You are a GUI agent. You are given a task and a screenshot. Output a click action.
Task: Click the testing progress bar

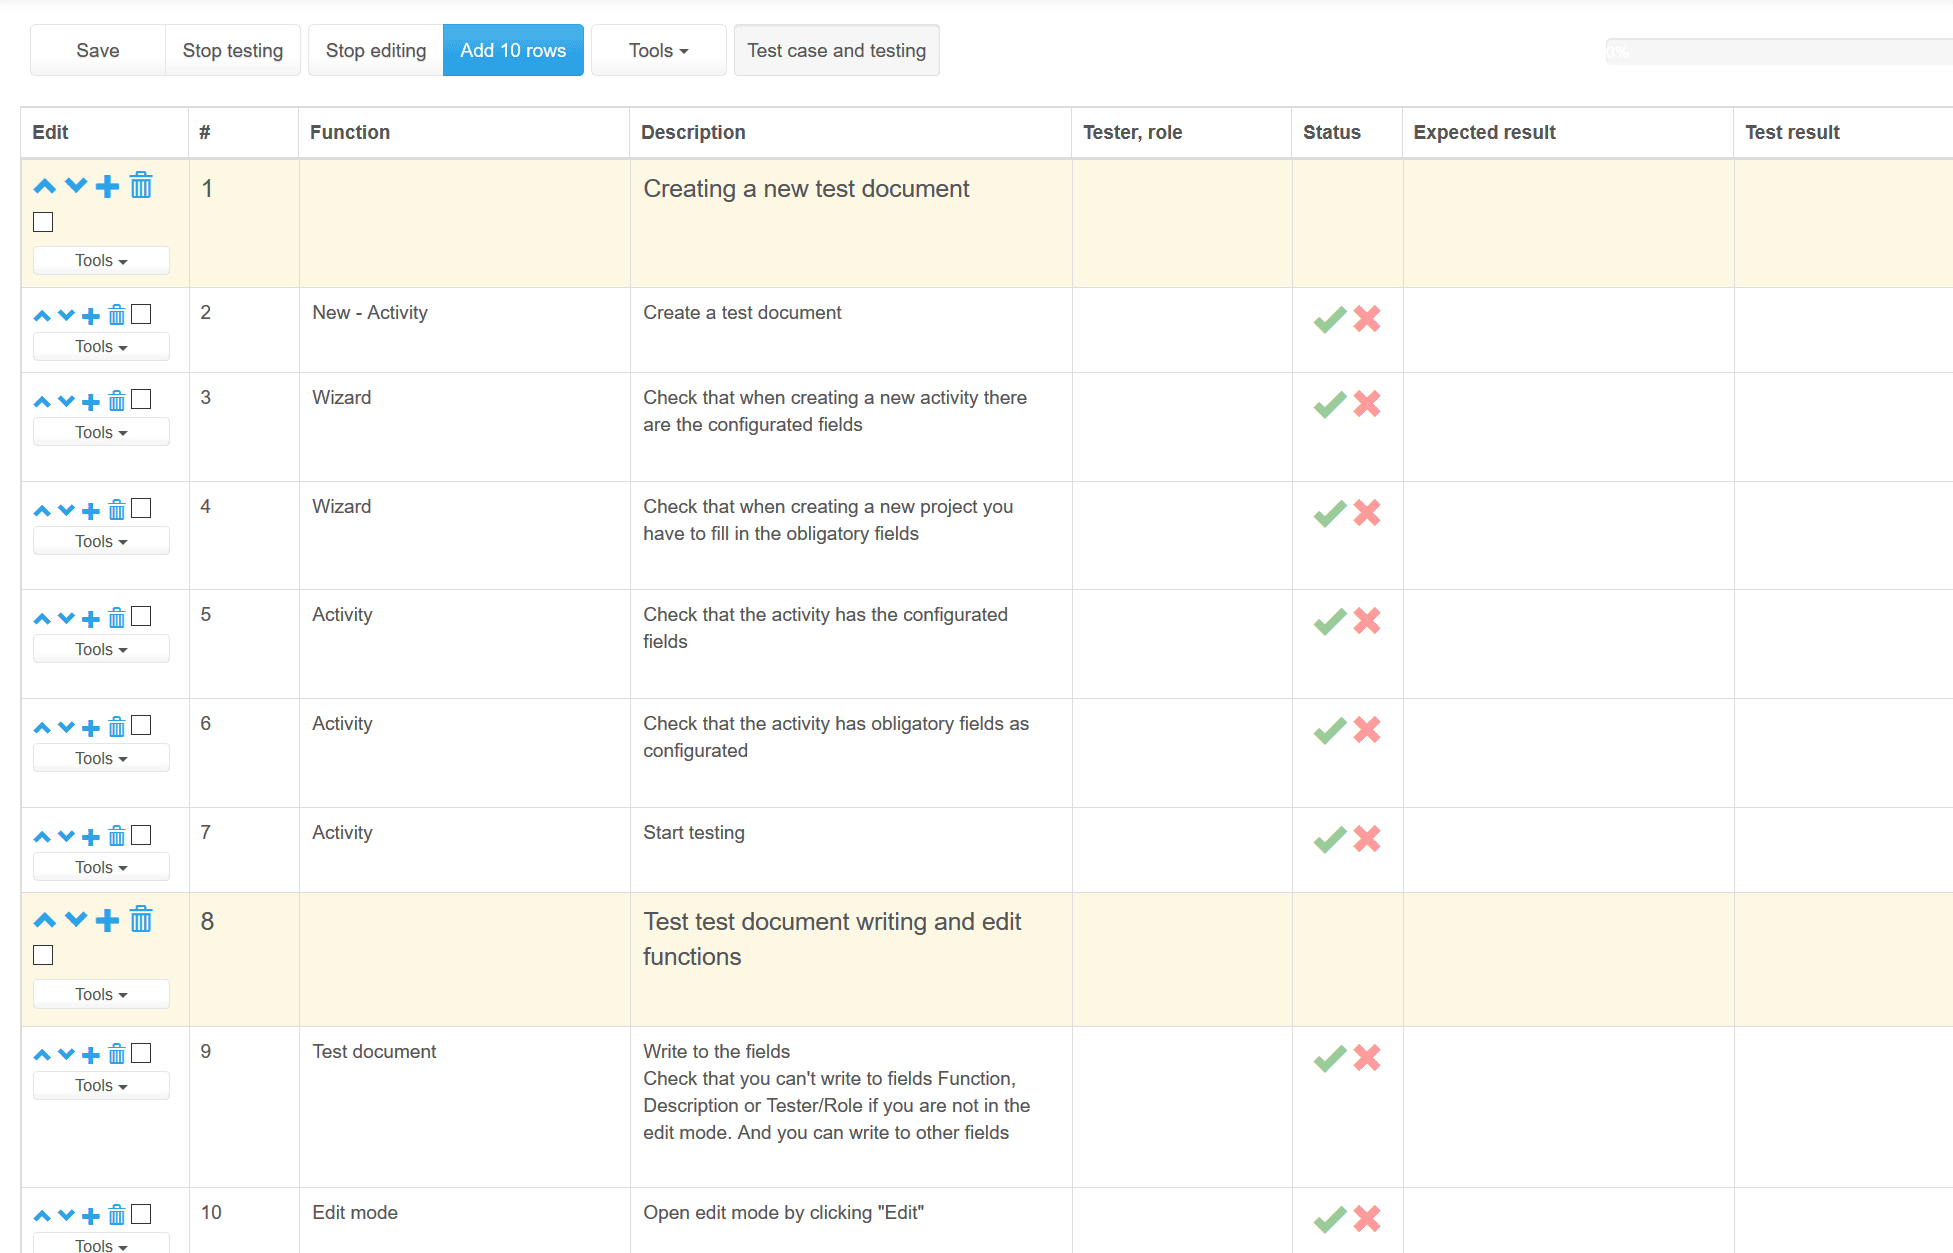[1779, 51]
